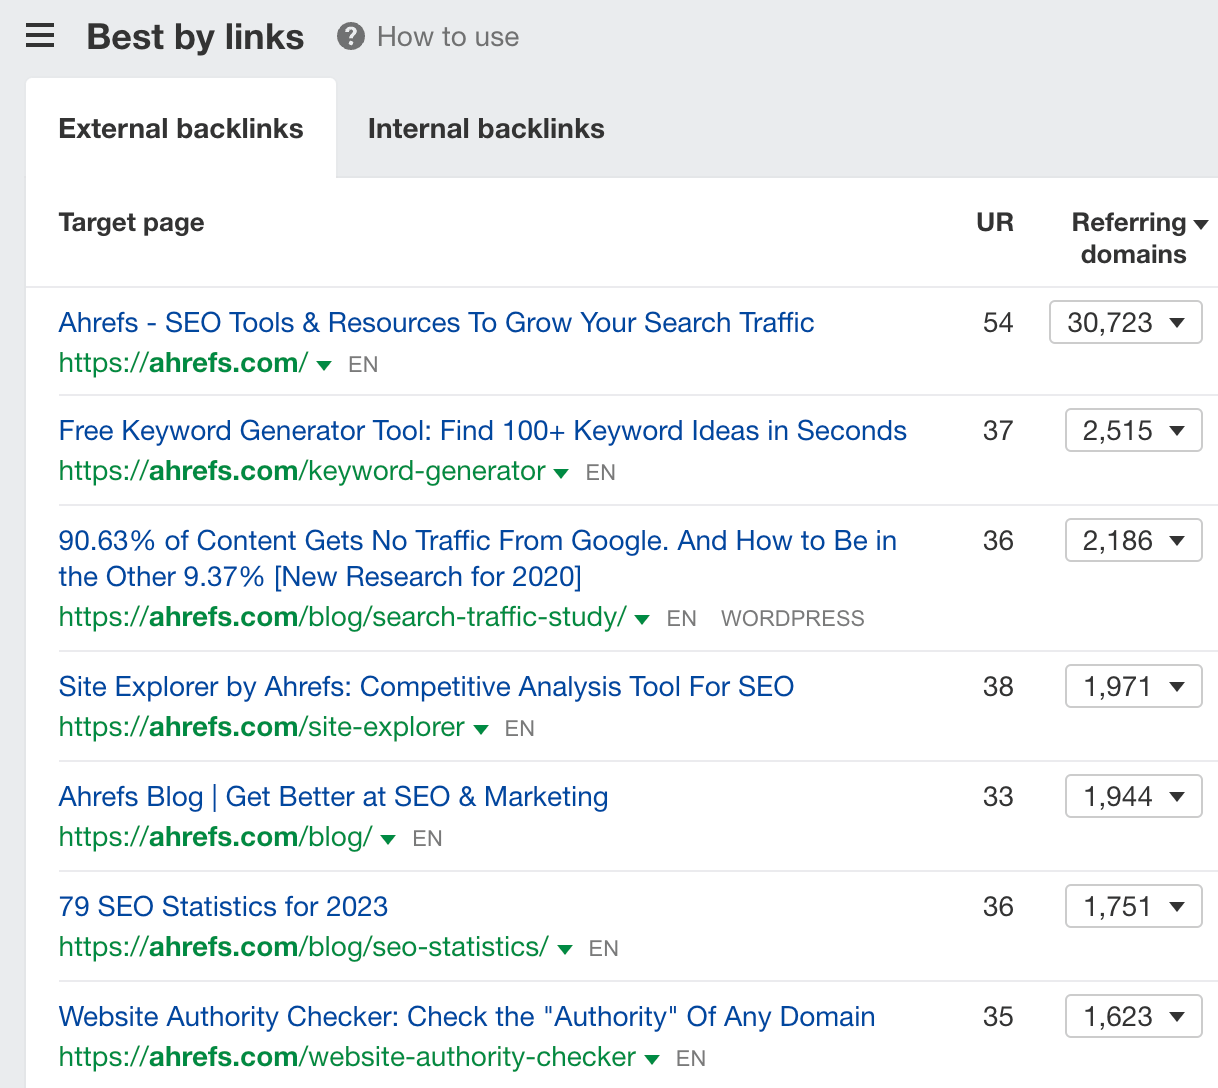The width and height of the screenshot is (1218, 1088).
Task: Click the sort arrow on Referring domains
Action: coord(1203,222)
